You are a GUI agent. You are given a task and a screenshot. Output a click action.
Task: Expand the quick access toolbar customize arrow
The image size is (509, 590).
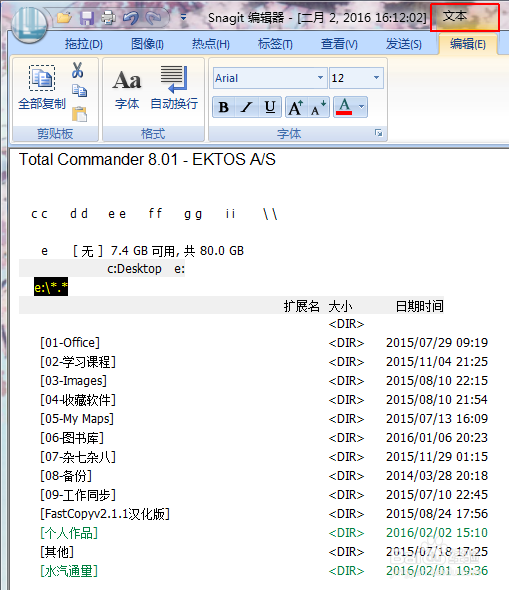click(184, 17)
